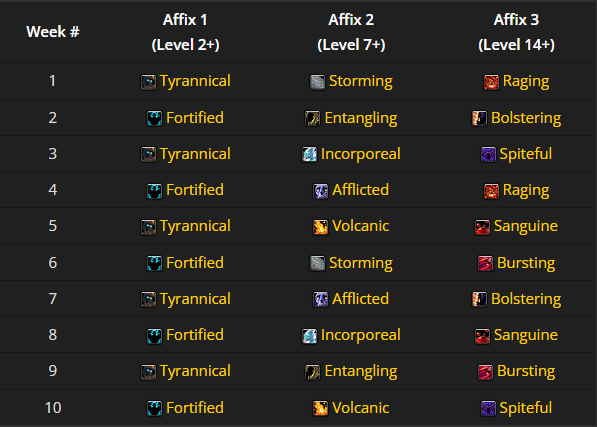Click the Sanguine icon in week 5
The image size is (597, 427).
point(482,227)
